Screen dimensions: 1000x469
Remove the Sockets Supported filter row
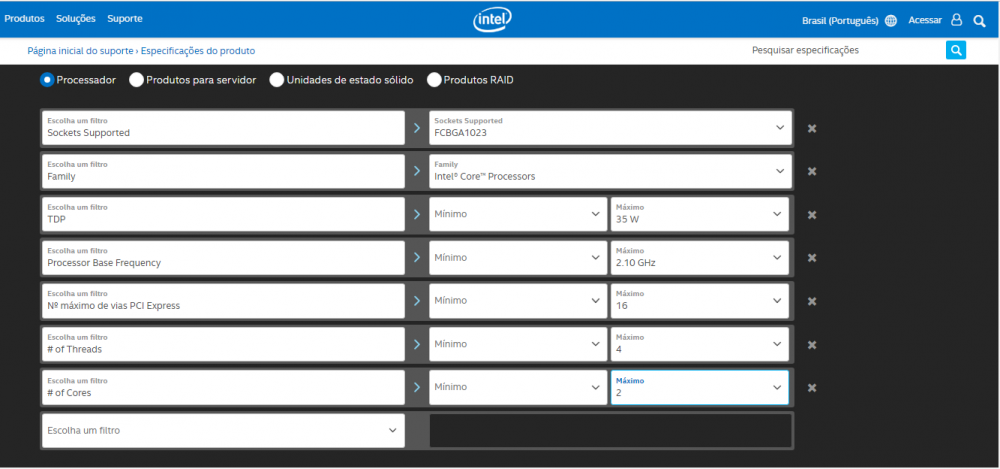(812, 128)
